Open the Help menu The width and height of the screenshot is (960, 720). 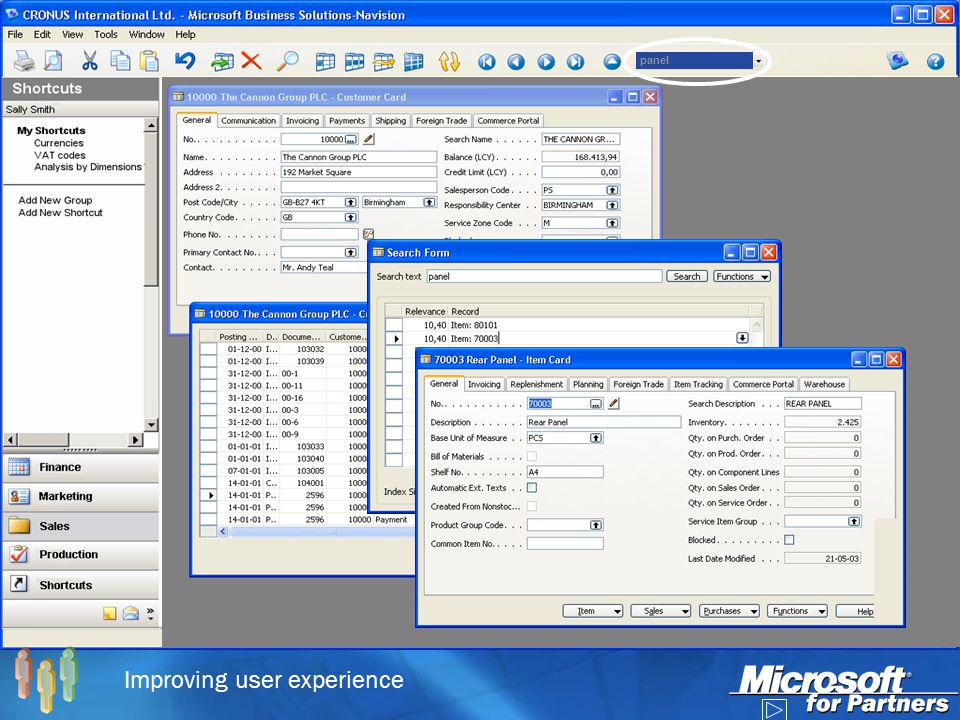pos(185,34)
